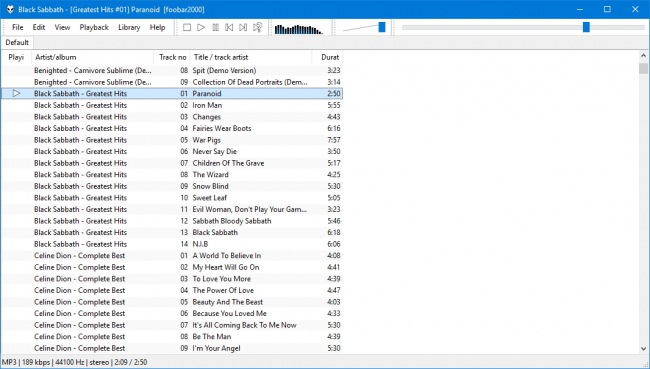
Task: Click the Playing column header
Action: click(16, 57)
